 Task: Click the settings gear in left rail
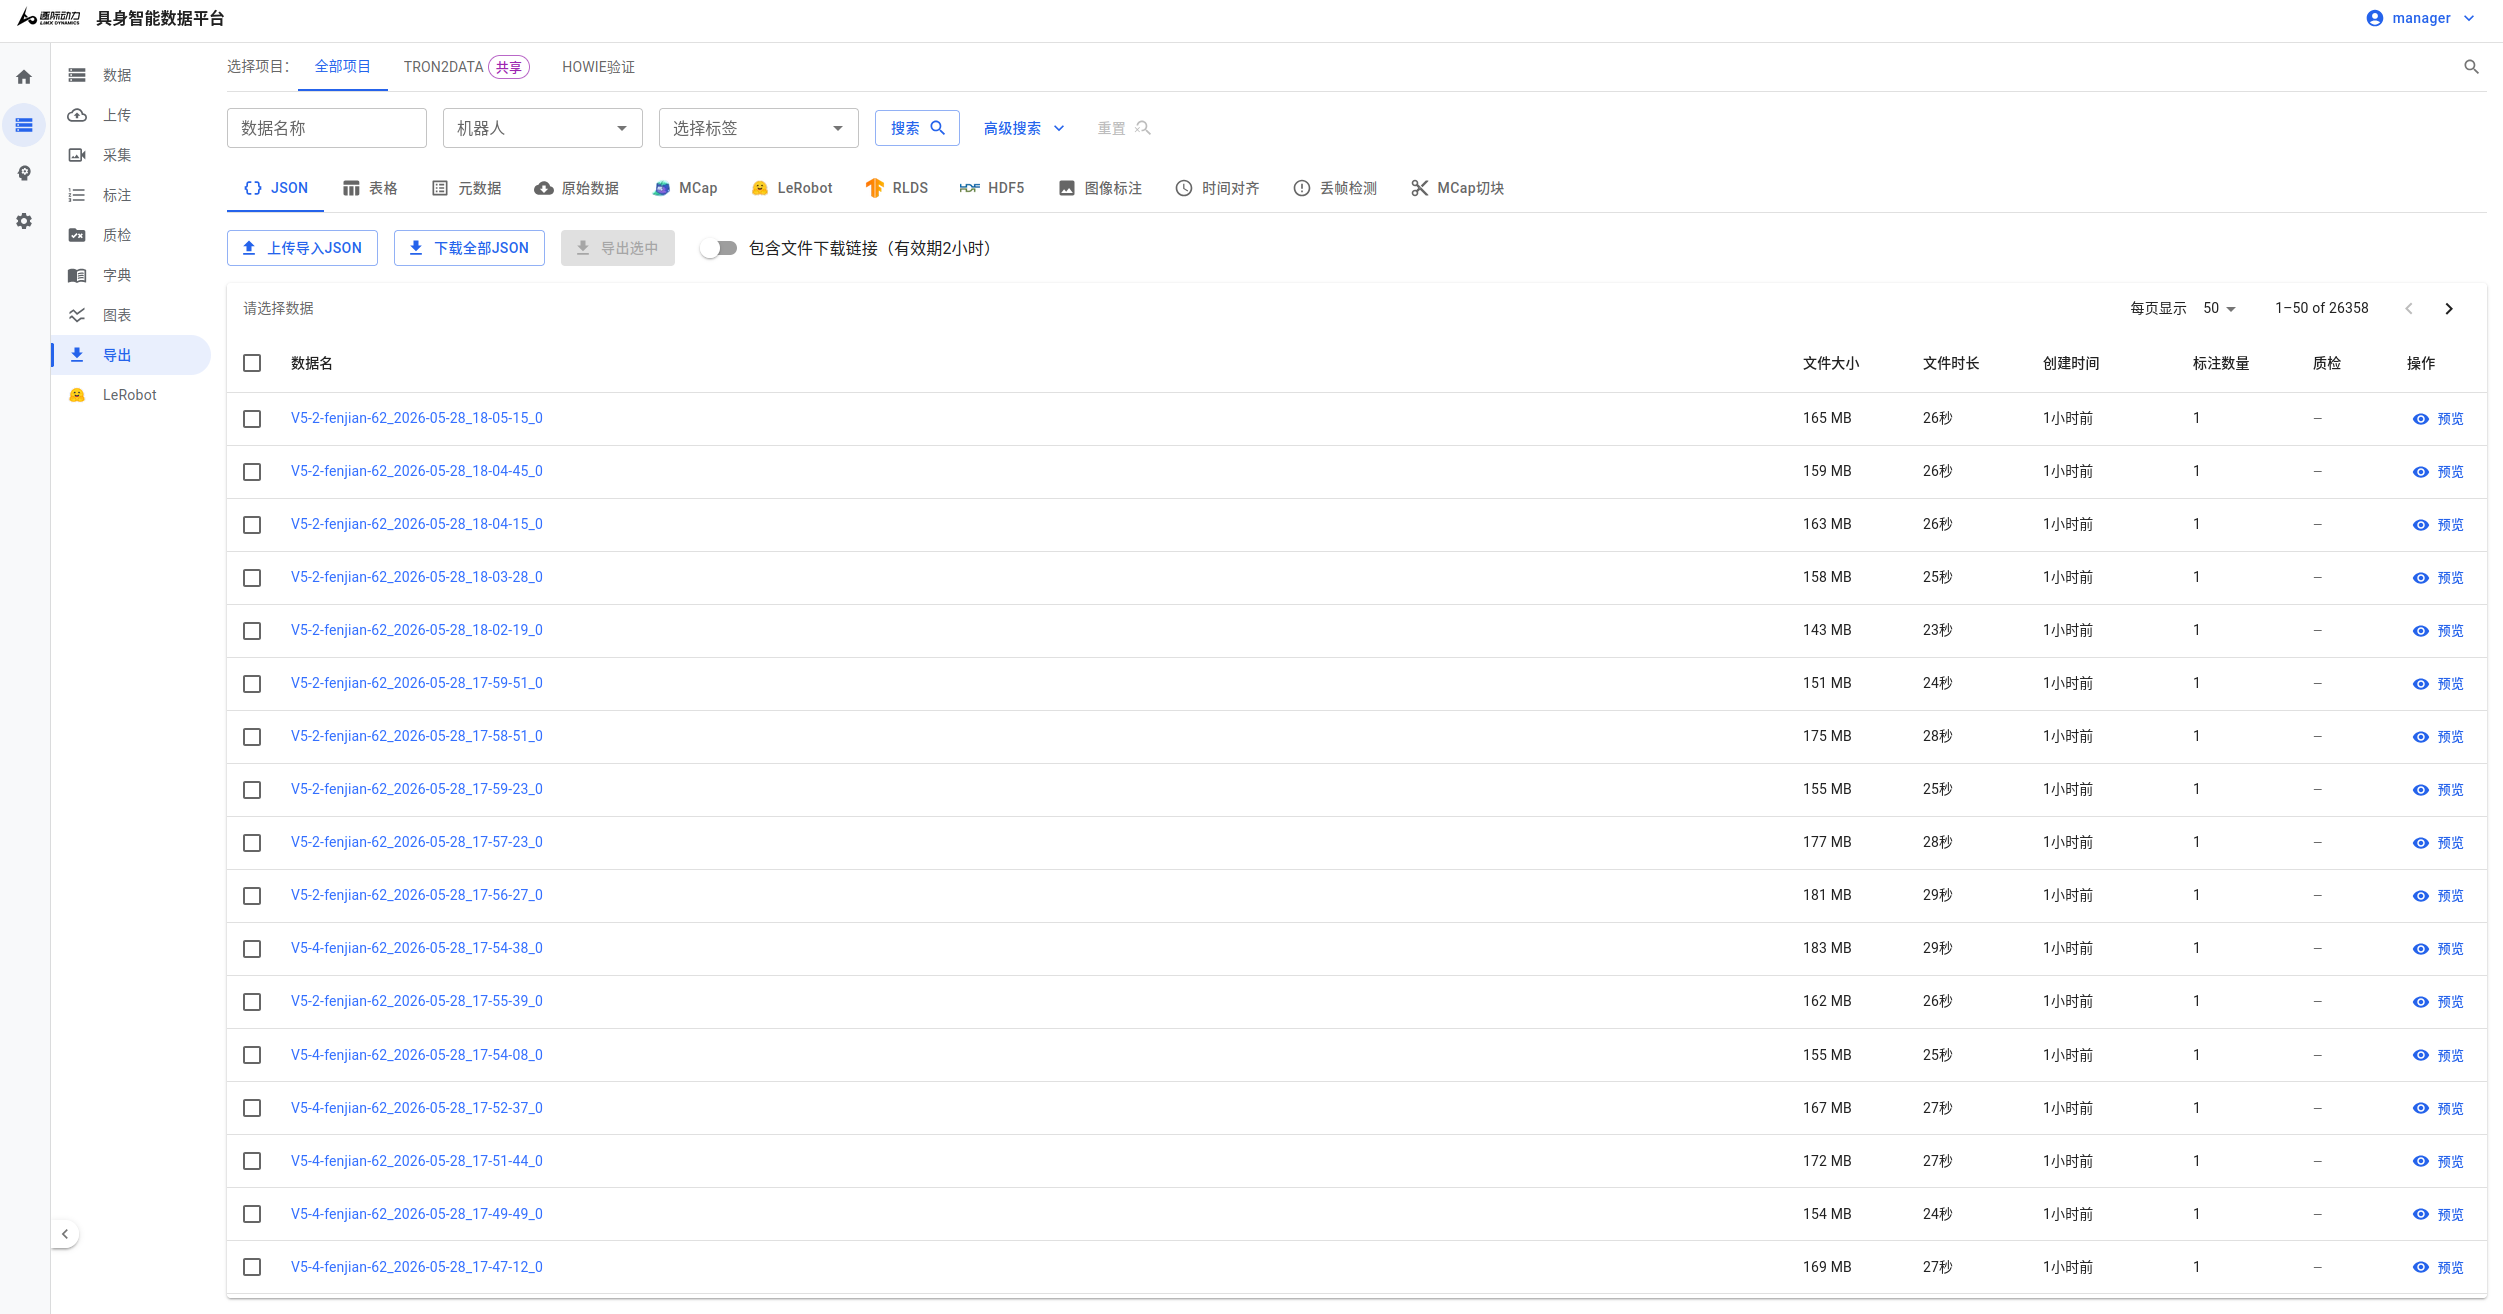pos(24,221)
